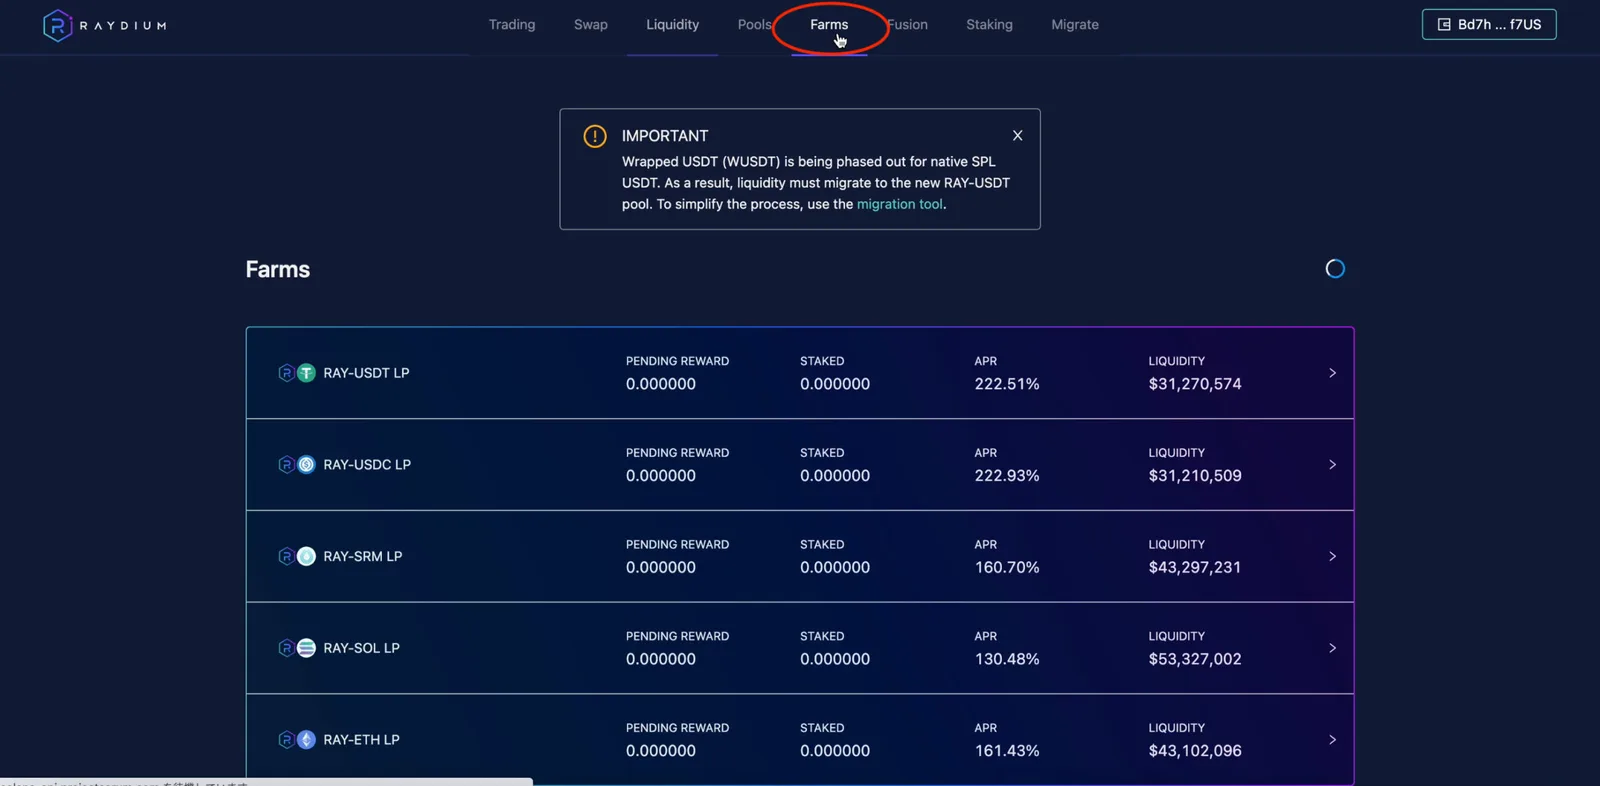Click the SRM token icon in RAY-SRM row
1600x786 pixels.
[306, 556]
